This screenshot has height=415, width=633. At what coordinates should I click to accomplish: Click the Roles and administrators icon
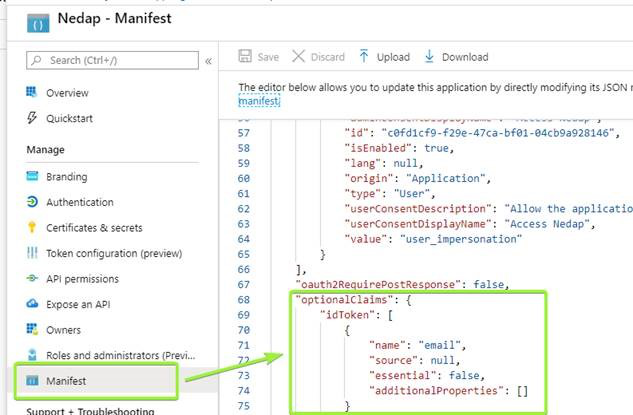(x=32, y=354)
